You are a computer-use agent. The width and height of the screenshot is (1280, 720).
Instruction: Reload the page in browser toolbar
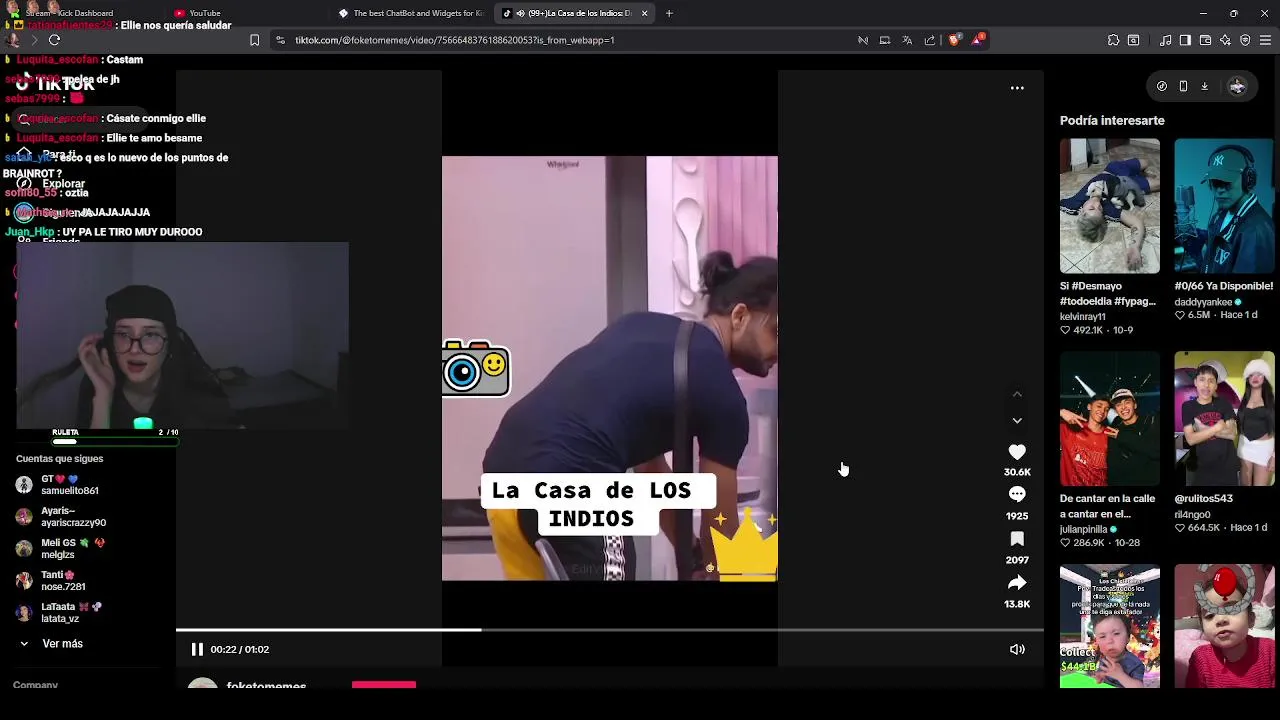[54, 40]
